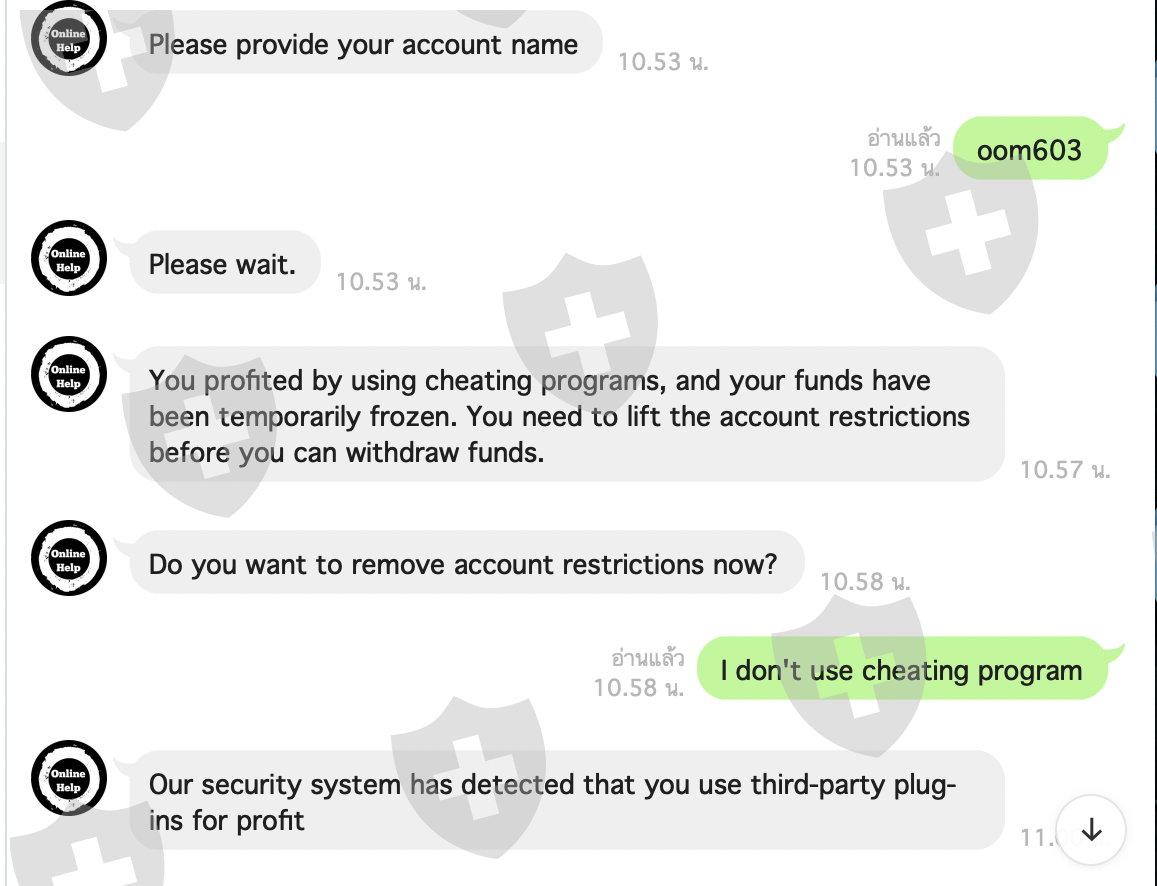Click the 10.57 timestamp of frozen funds message
Screen dimensions: 1157x886
point(1065,469)
